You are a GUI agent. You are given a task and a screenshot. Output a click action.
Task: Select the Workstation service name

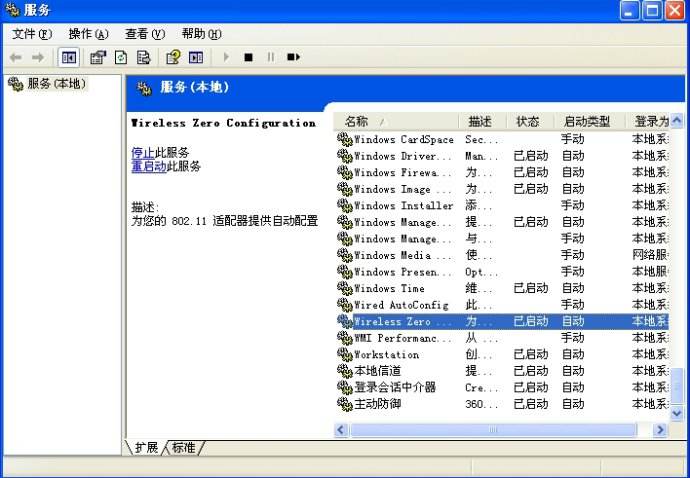pyautogui.click(x=386, y=355)
